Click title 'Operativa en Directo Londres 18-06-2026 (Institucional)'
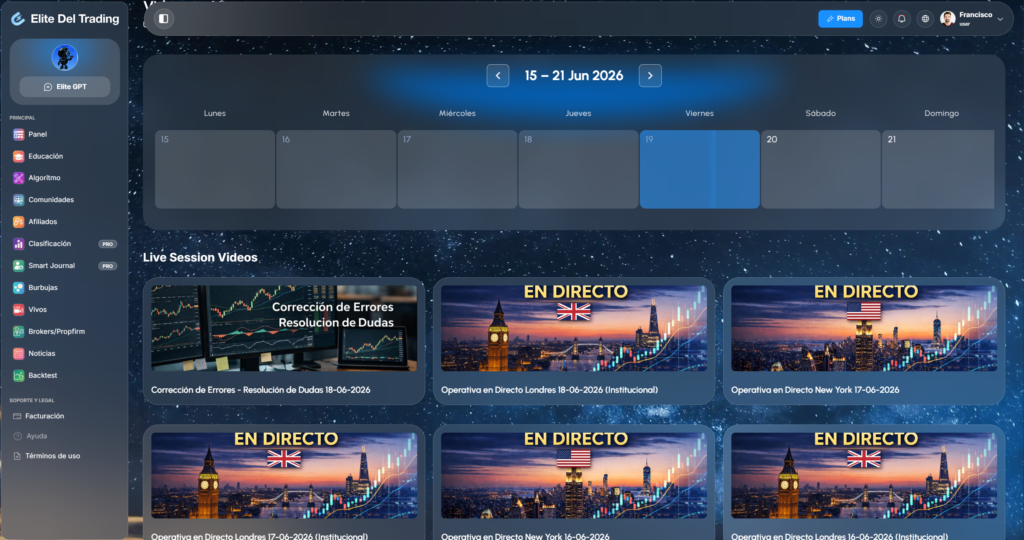 tap(549, 390)
